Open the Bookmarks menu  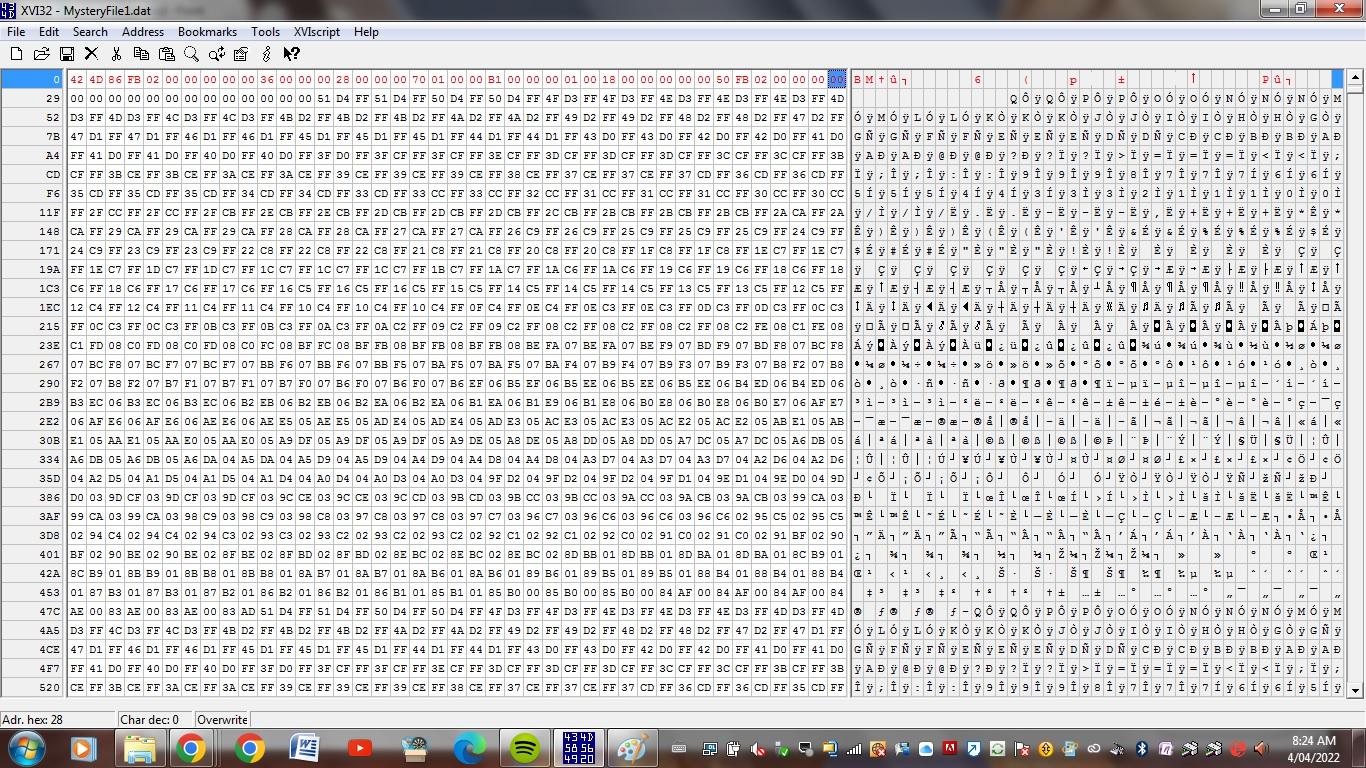[207, 31]
